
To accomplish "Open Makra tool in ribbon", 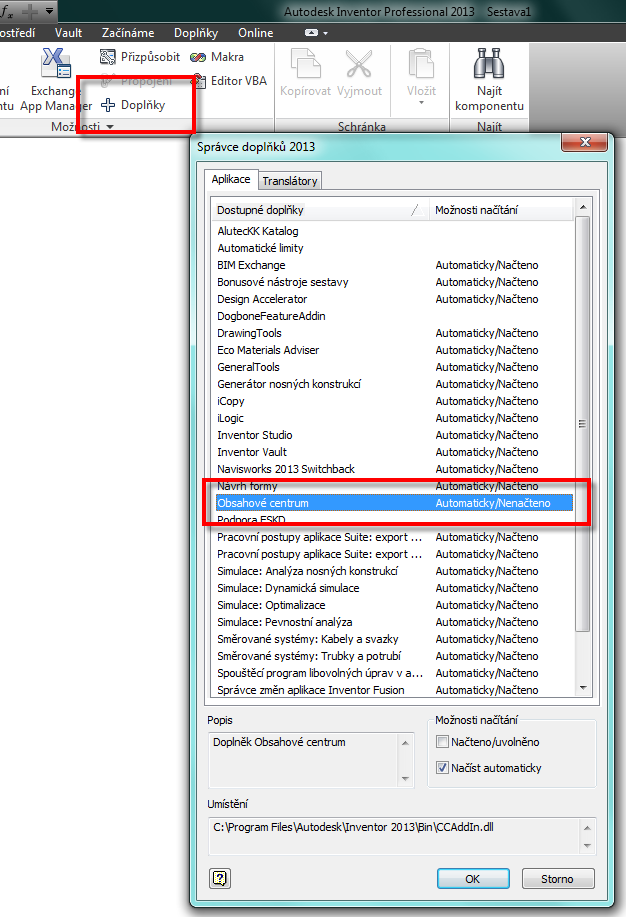I will 217,57.
